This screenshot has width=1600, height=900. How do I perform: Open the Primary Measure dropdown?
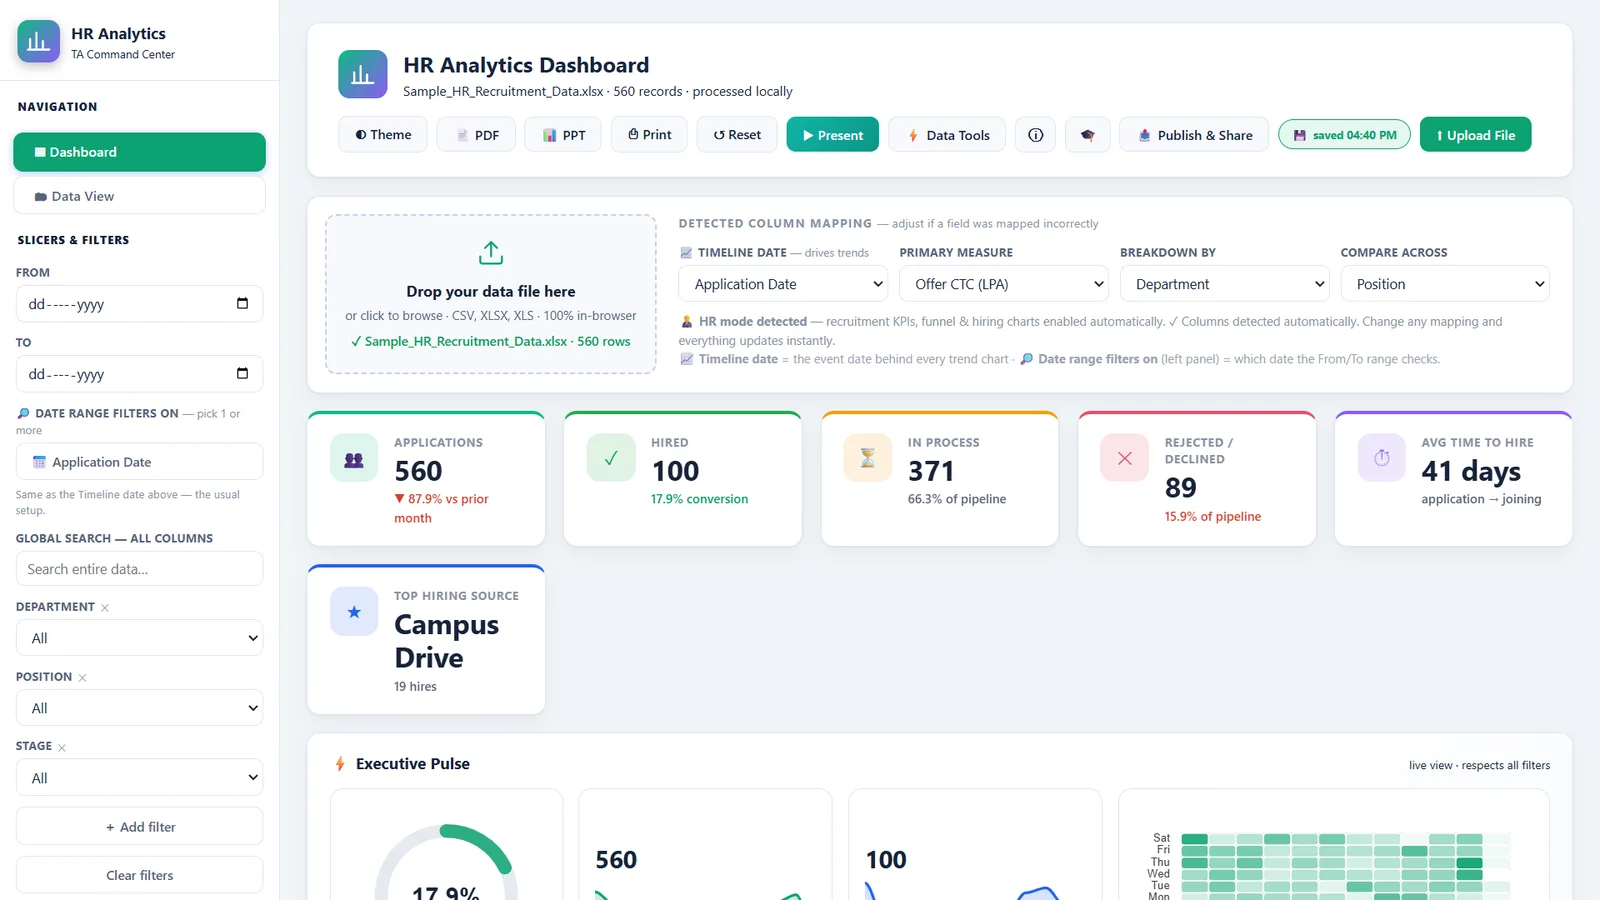(1004, 284)
